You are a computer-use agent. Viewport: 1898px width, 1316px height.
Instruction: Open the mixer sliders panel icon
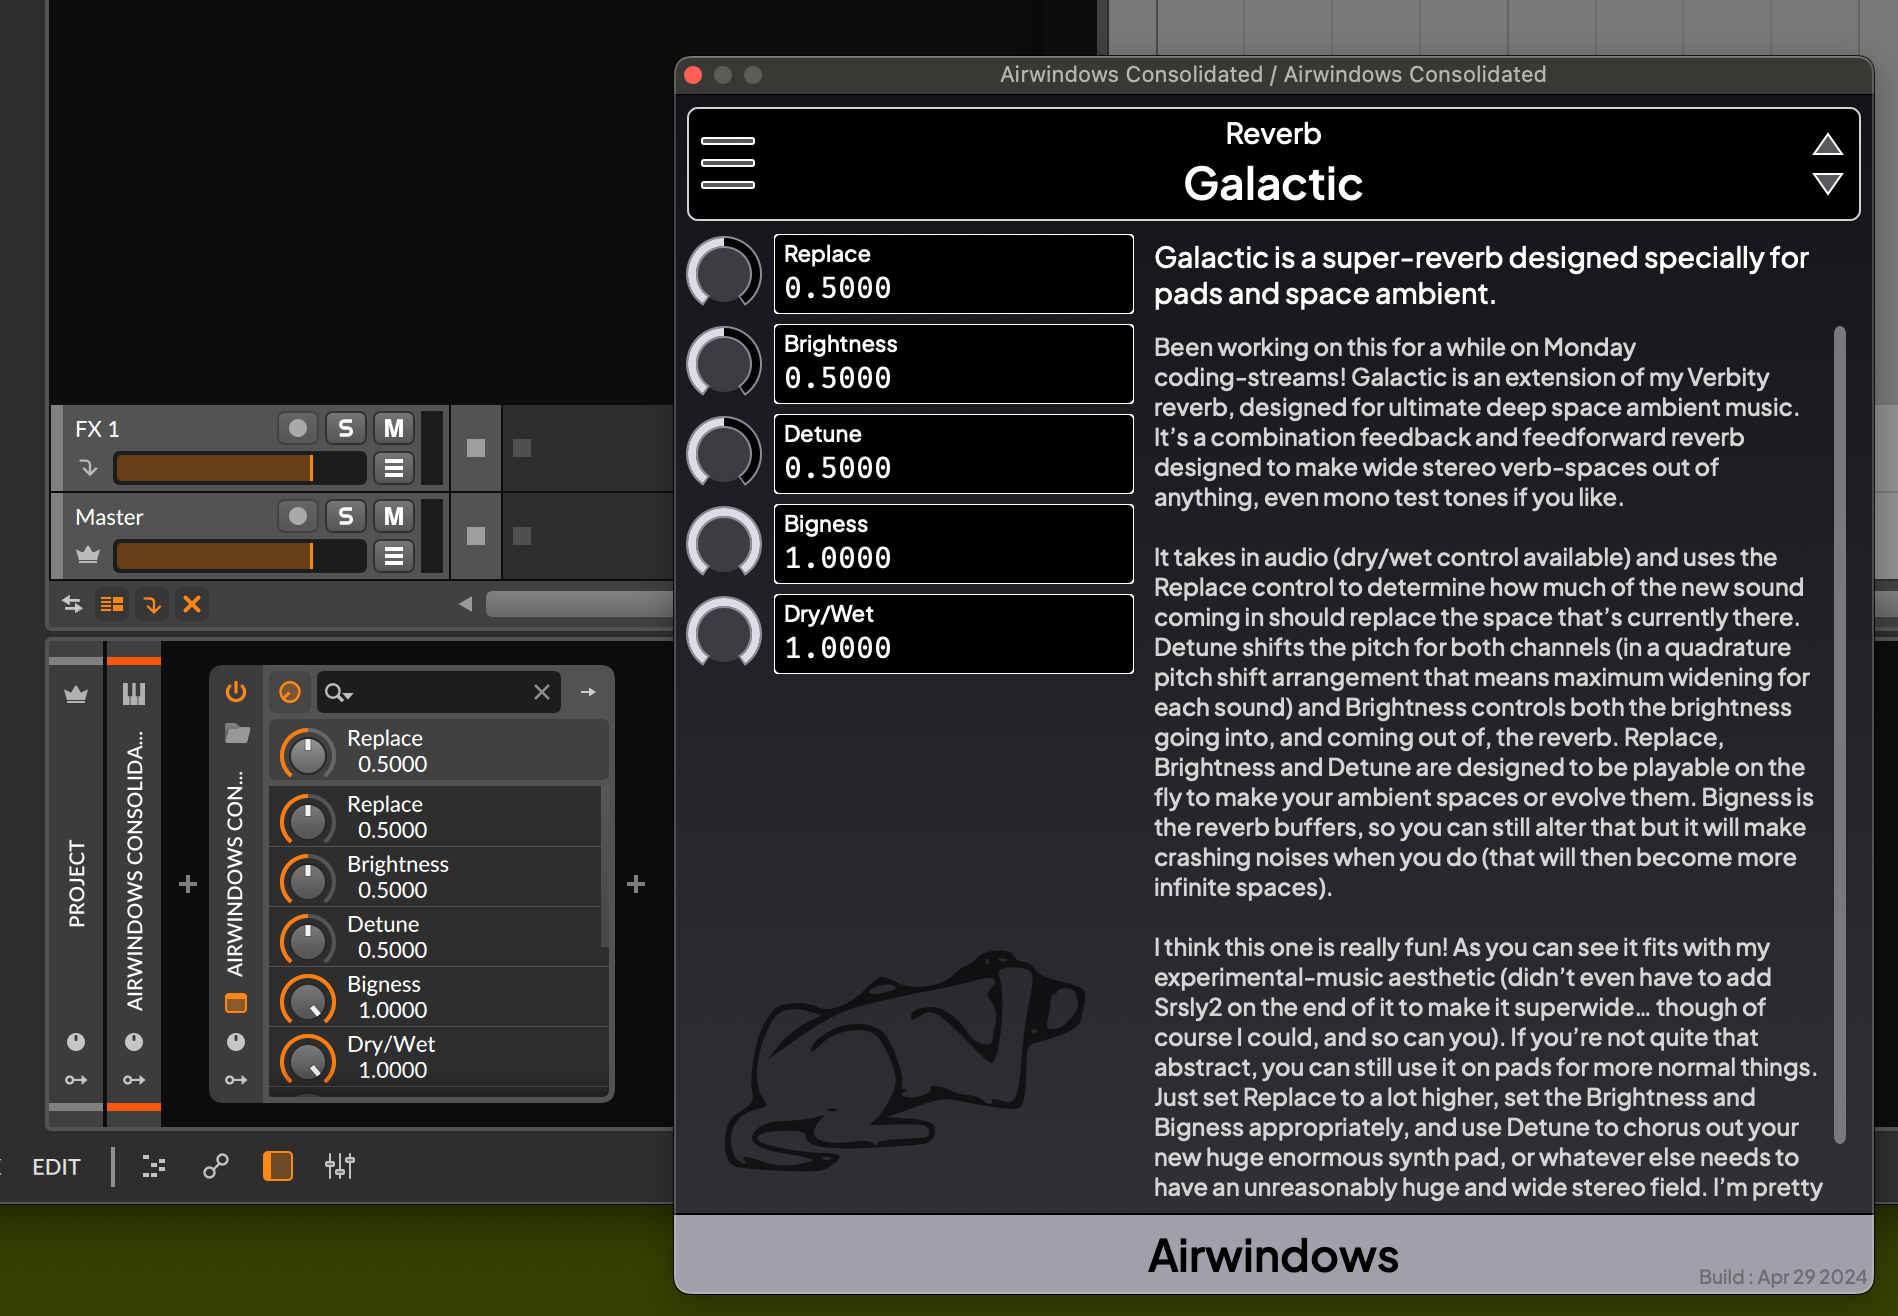[340, 1166]
